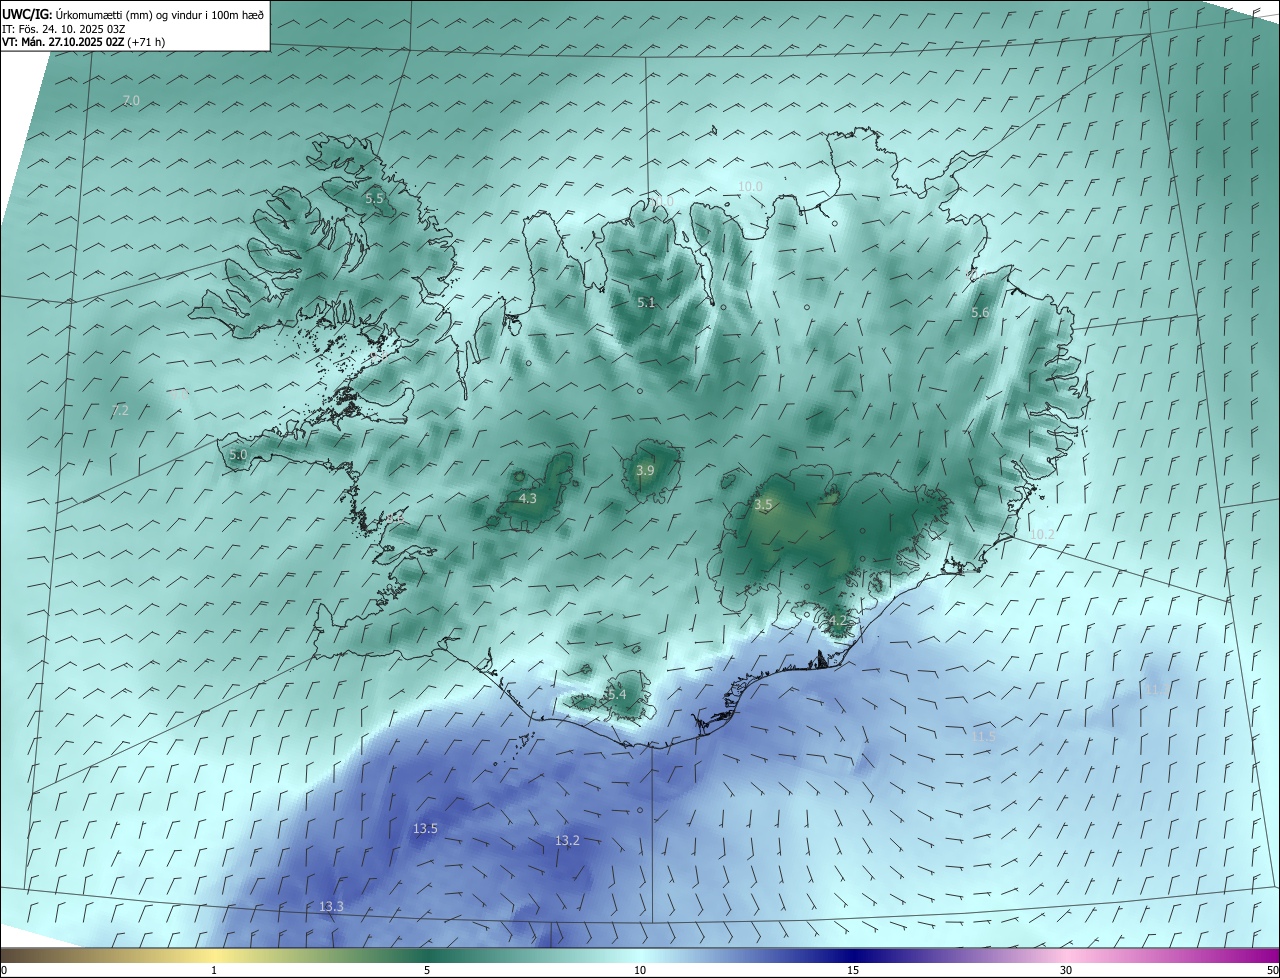Click the colour scale tick label 0

pos(4,971)
